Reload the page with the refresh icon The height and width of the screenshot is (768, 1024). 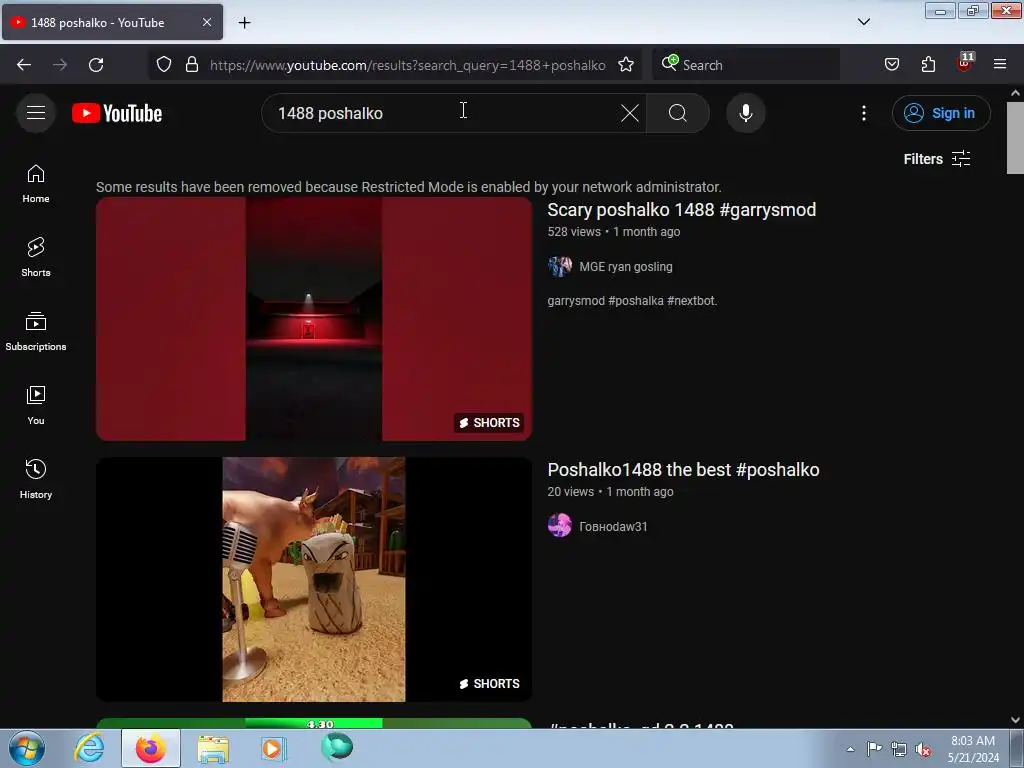click(x=96, y=65)
